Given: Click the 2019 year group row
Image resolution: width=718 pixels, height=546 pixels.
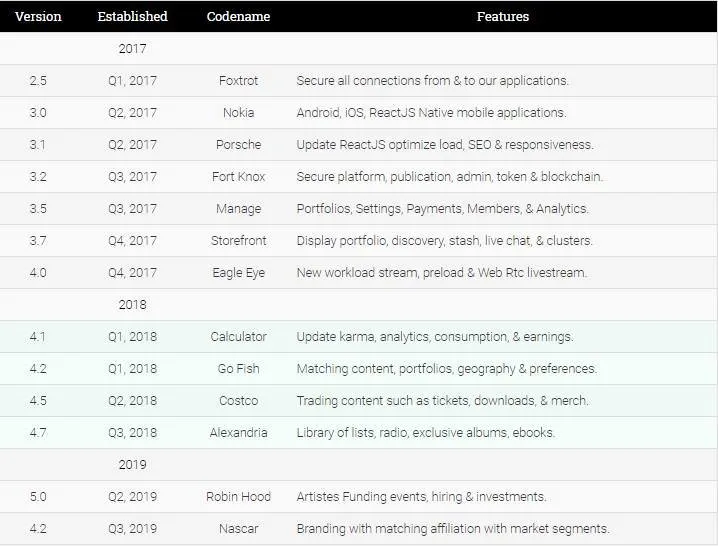Looking at the screenshot, I should (x=359, y=464).
